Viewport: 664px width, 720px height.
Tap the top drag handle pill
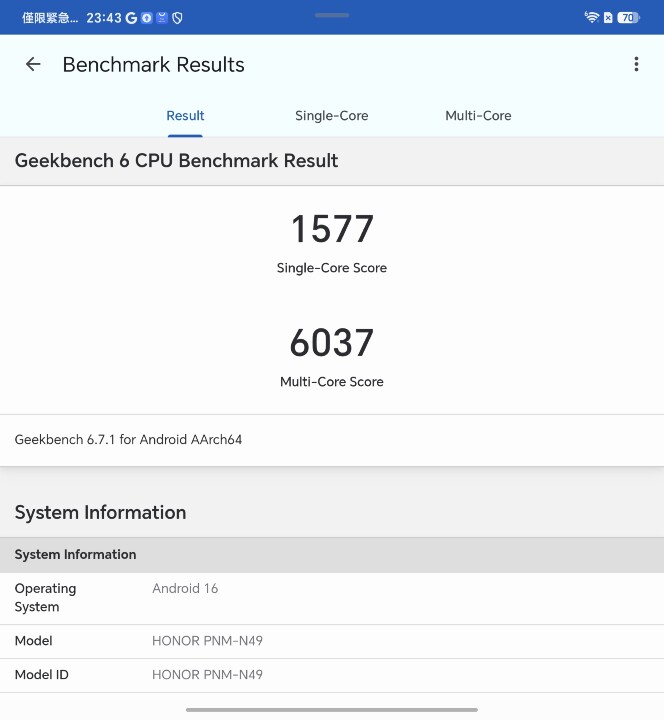pos(332,15)
